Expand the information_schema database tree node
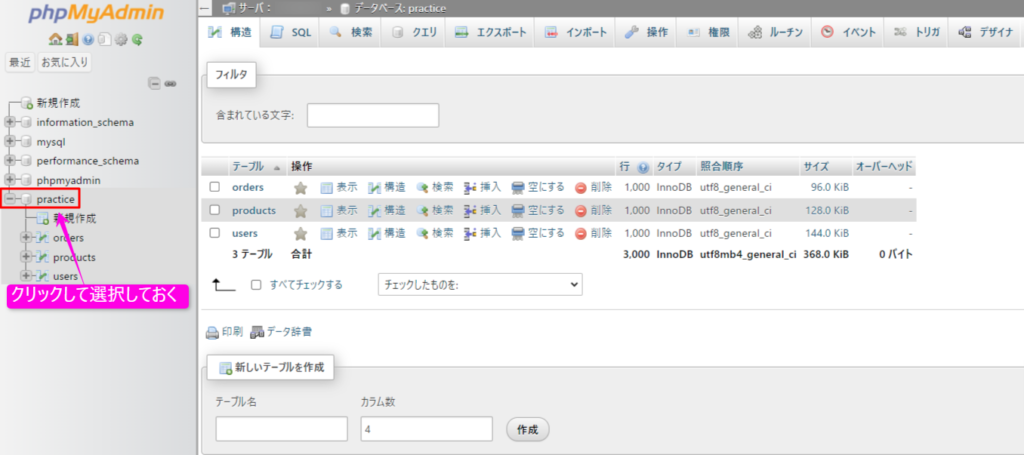 point(10,122)
